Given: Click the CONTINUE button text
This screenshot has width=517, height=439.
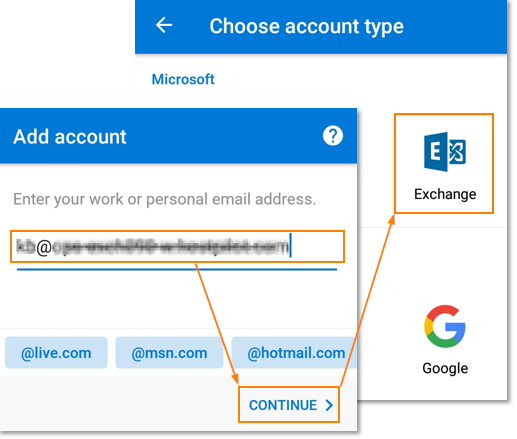Looking at the screenshot, I should (x=283, y=405).
